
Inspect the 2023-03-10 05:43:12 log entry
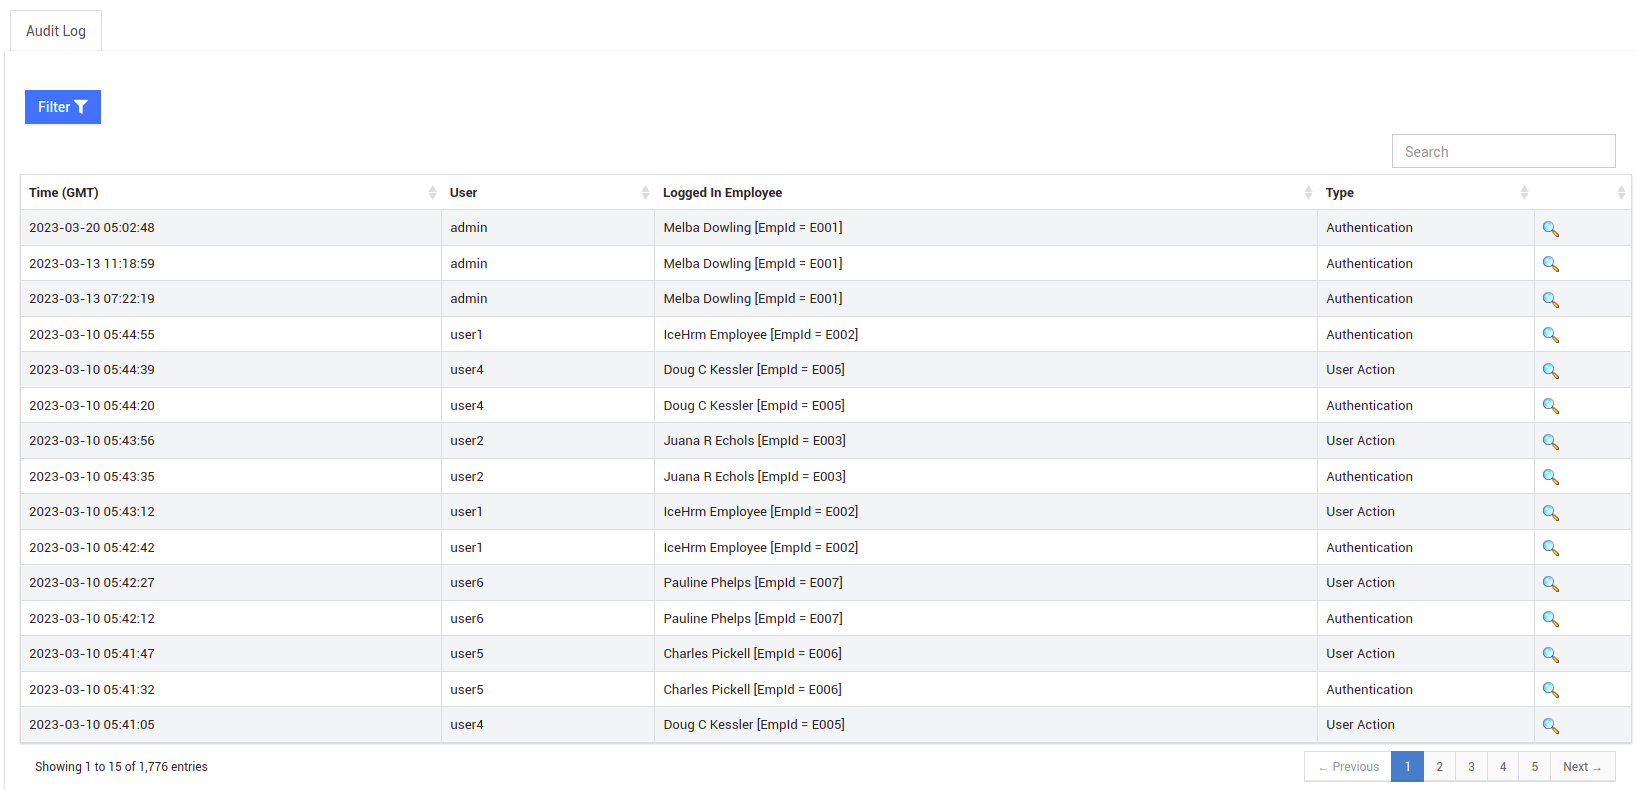click(1550, 513)
